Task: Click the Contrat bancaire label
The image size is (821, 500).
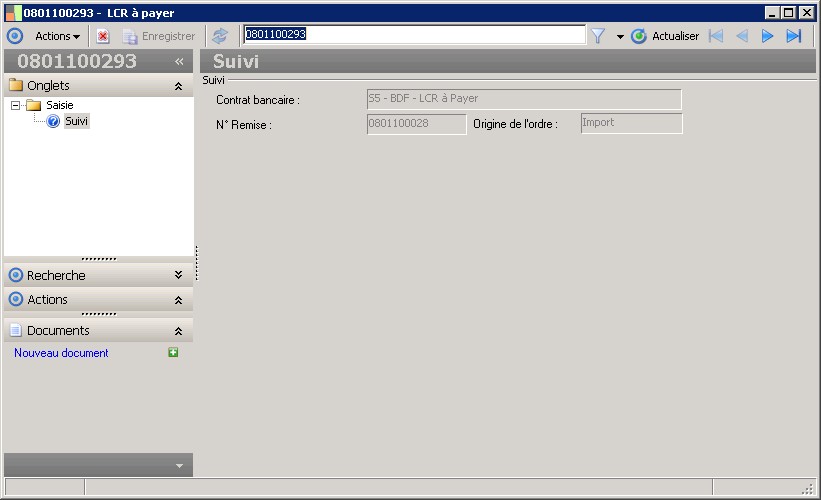Action: (x=258, y=100)
